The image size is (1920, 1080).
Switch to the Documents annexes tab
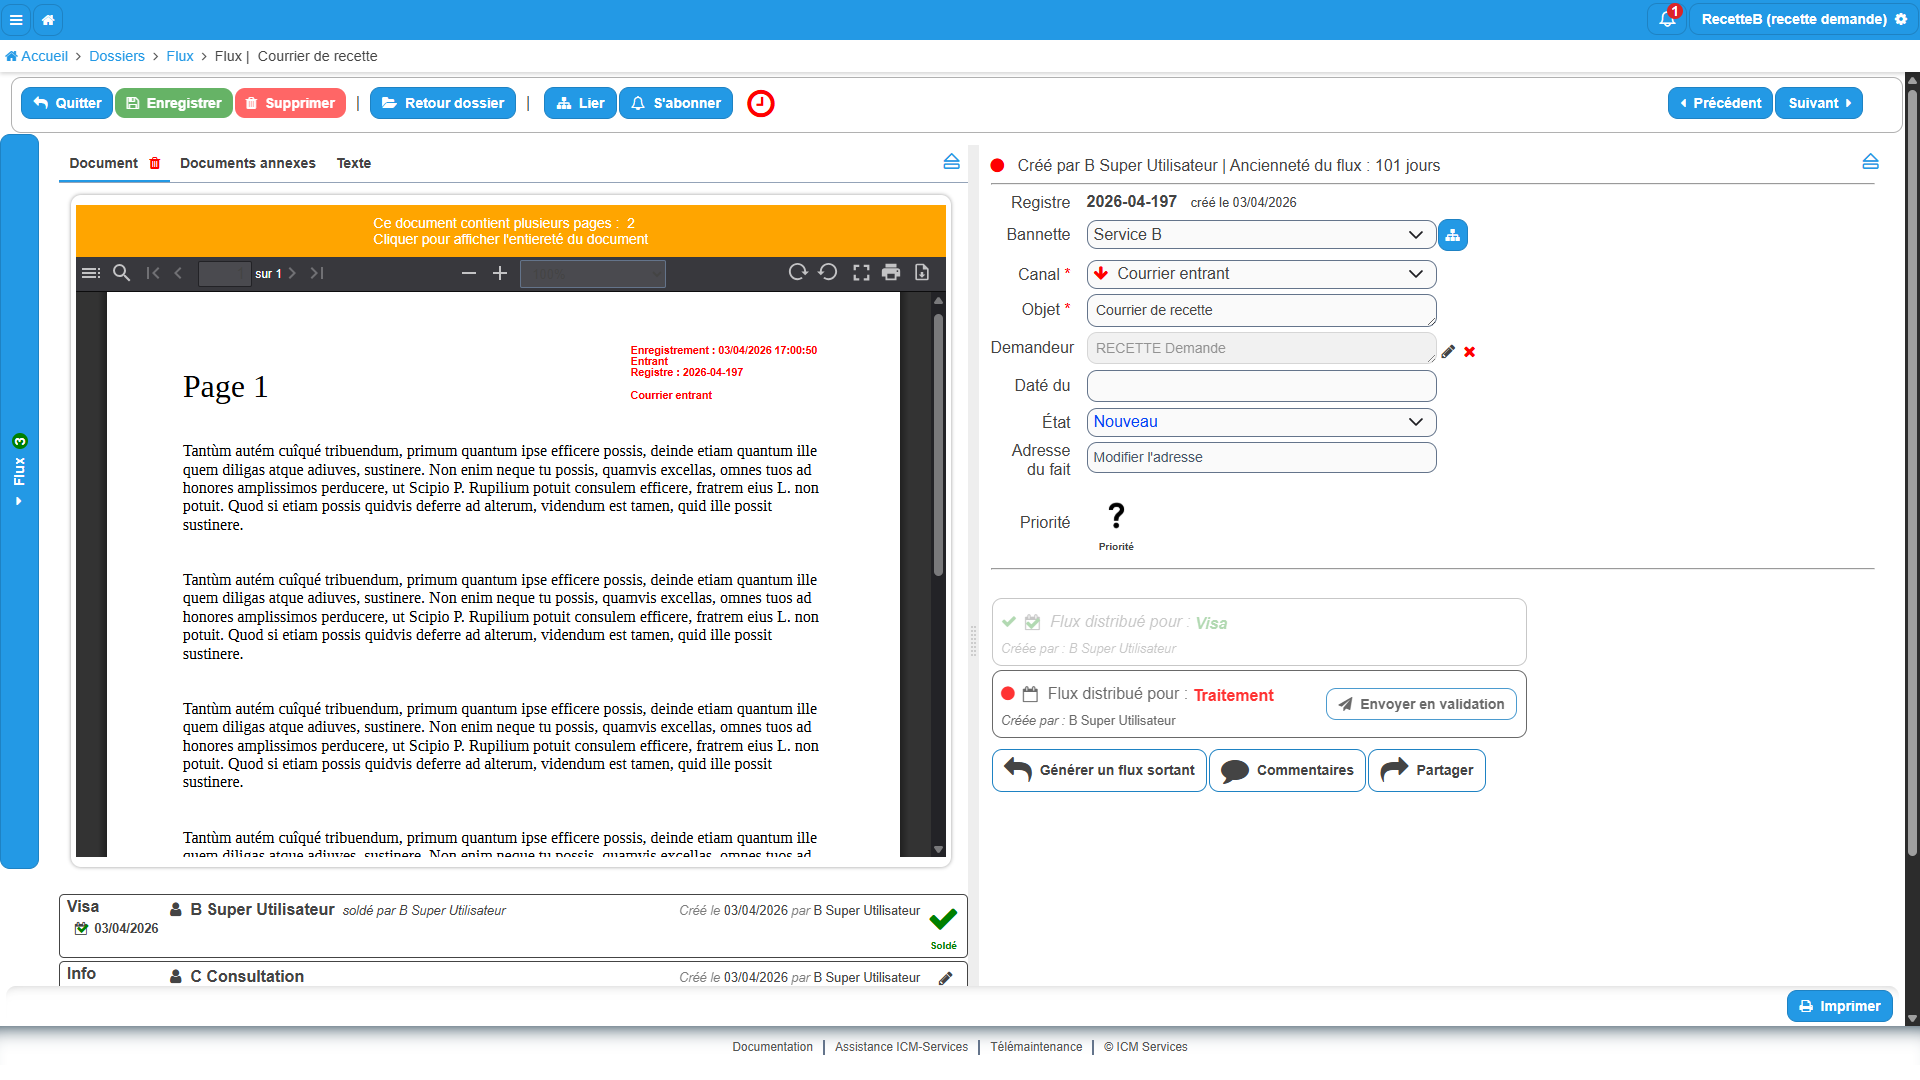247,163
